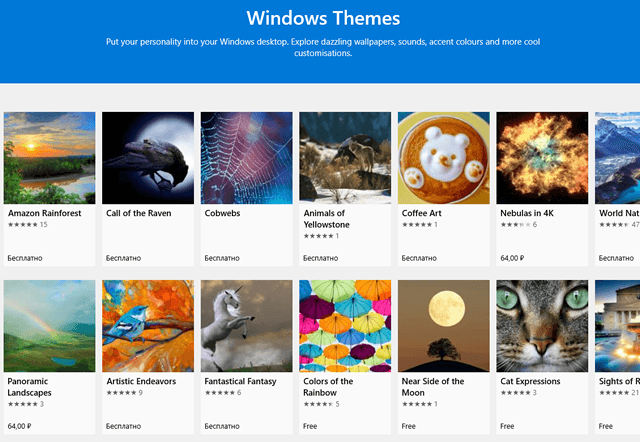Viewport: 640px width, 442px height.
Task: Click Cat Expressions star rating
Action: 516,393
